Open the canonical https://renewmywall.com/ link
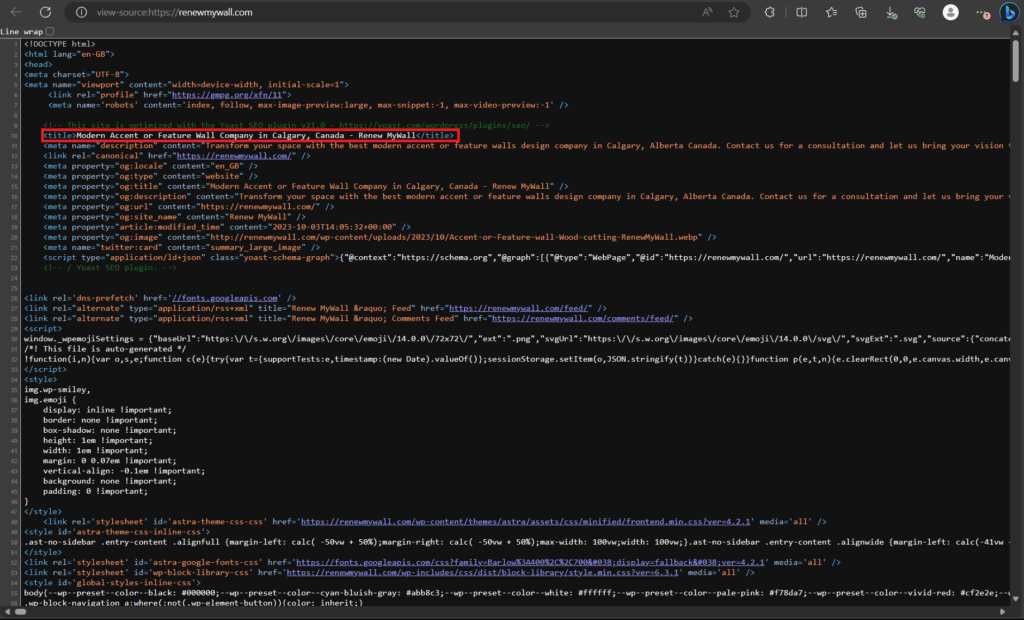1024x620 pixels. point(234,155)
